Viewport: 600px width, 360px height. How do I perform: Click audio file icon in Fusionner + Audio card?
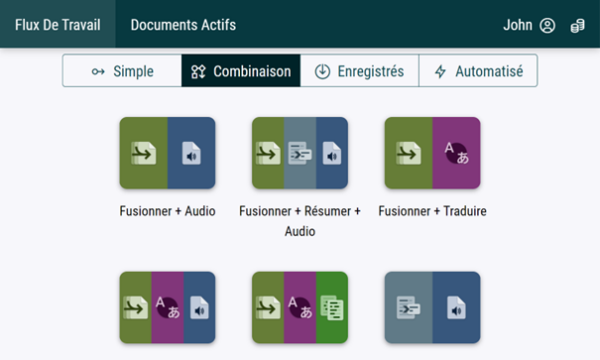[191, 153]
